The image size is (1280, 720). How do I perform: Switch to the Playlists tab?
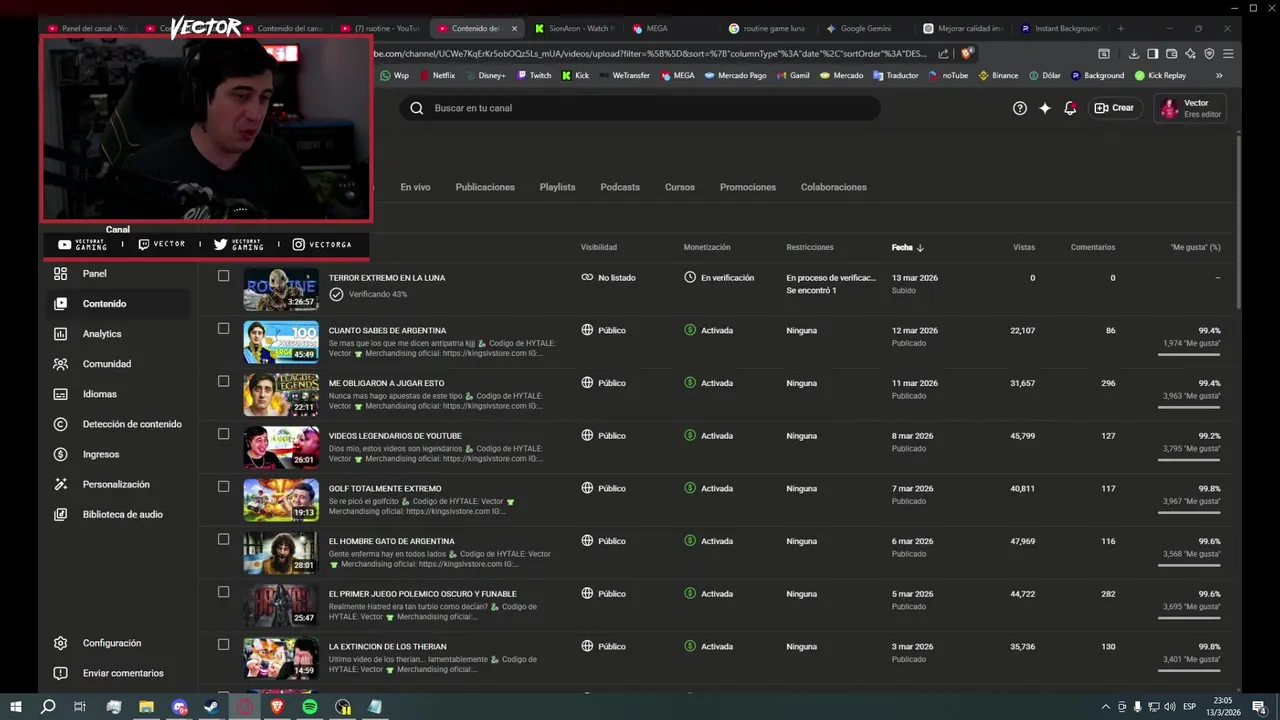point(557,187)
